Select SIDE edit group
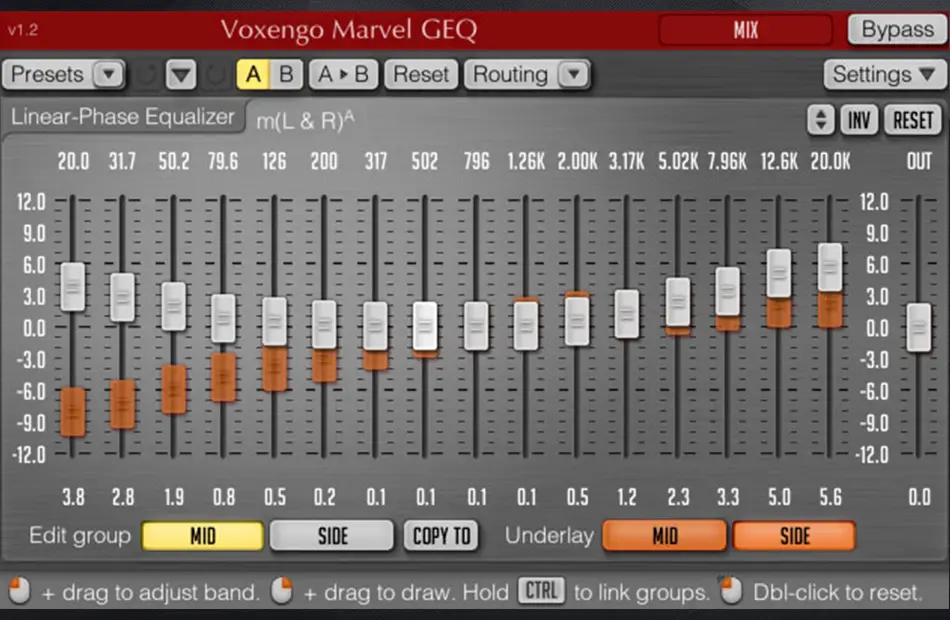 332,536
